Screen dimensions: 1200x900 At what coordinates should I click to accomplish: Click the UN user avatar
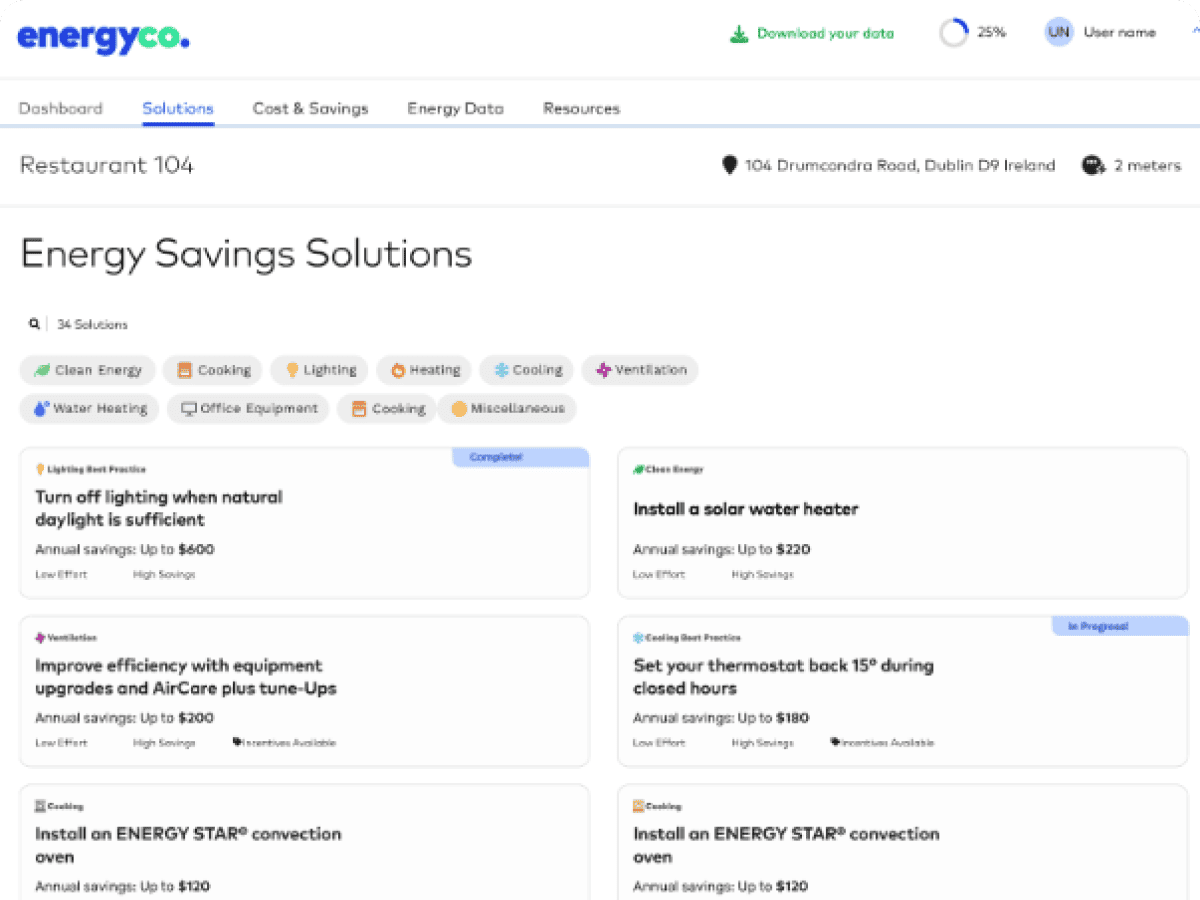click(1059, 33)
